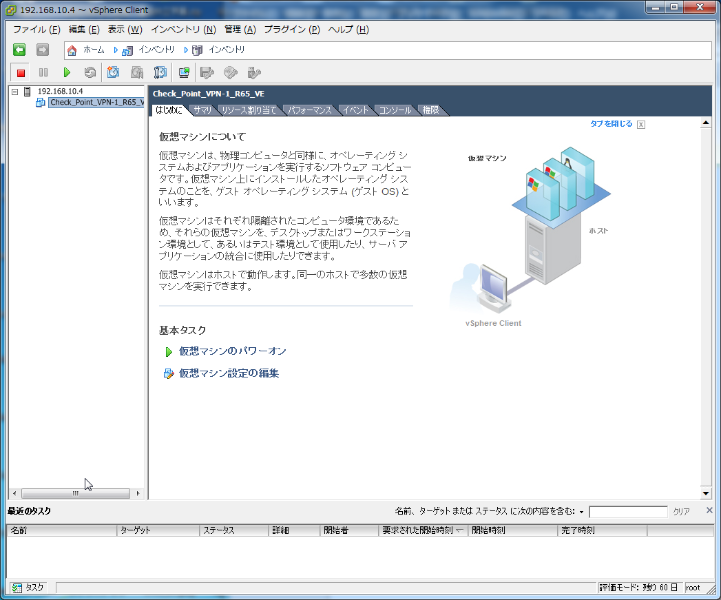The height and width of the screenshot is (600, 721).
Task: Click the forward navigation arrow
Action: (42, 50)
